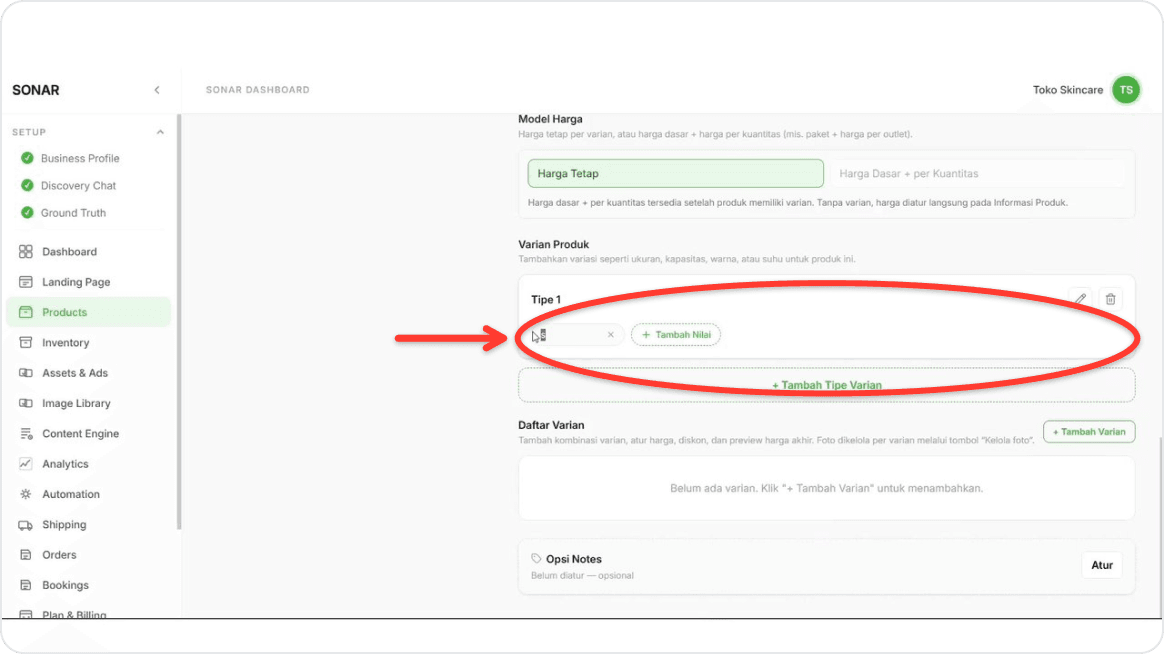Edit Tipe 1 with pencil icon
1164x654 pixels.
pos(1080,299)
